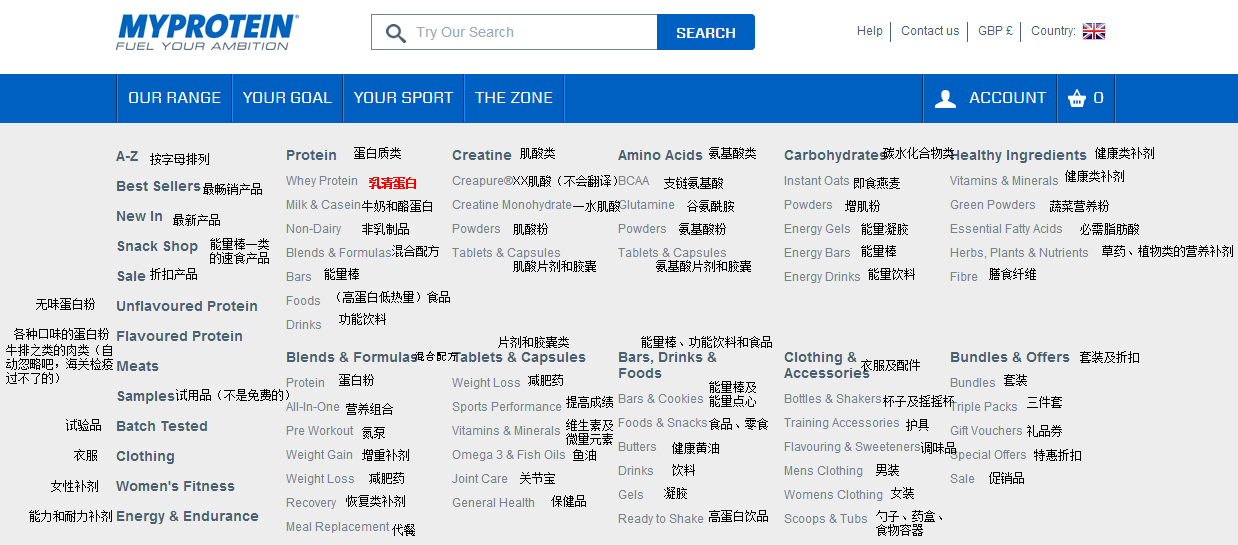Open the Samples category
1238x545 pixels.
pos(146,396)
